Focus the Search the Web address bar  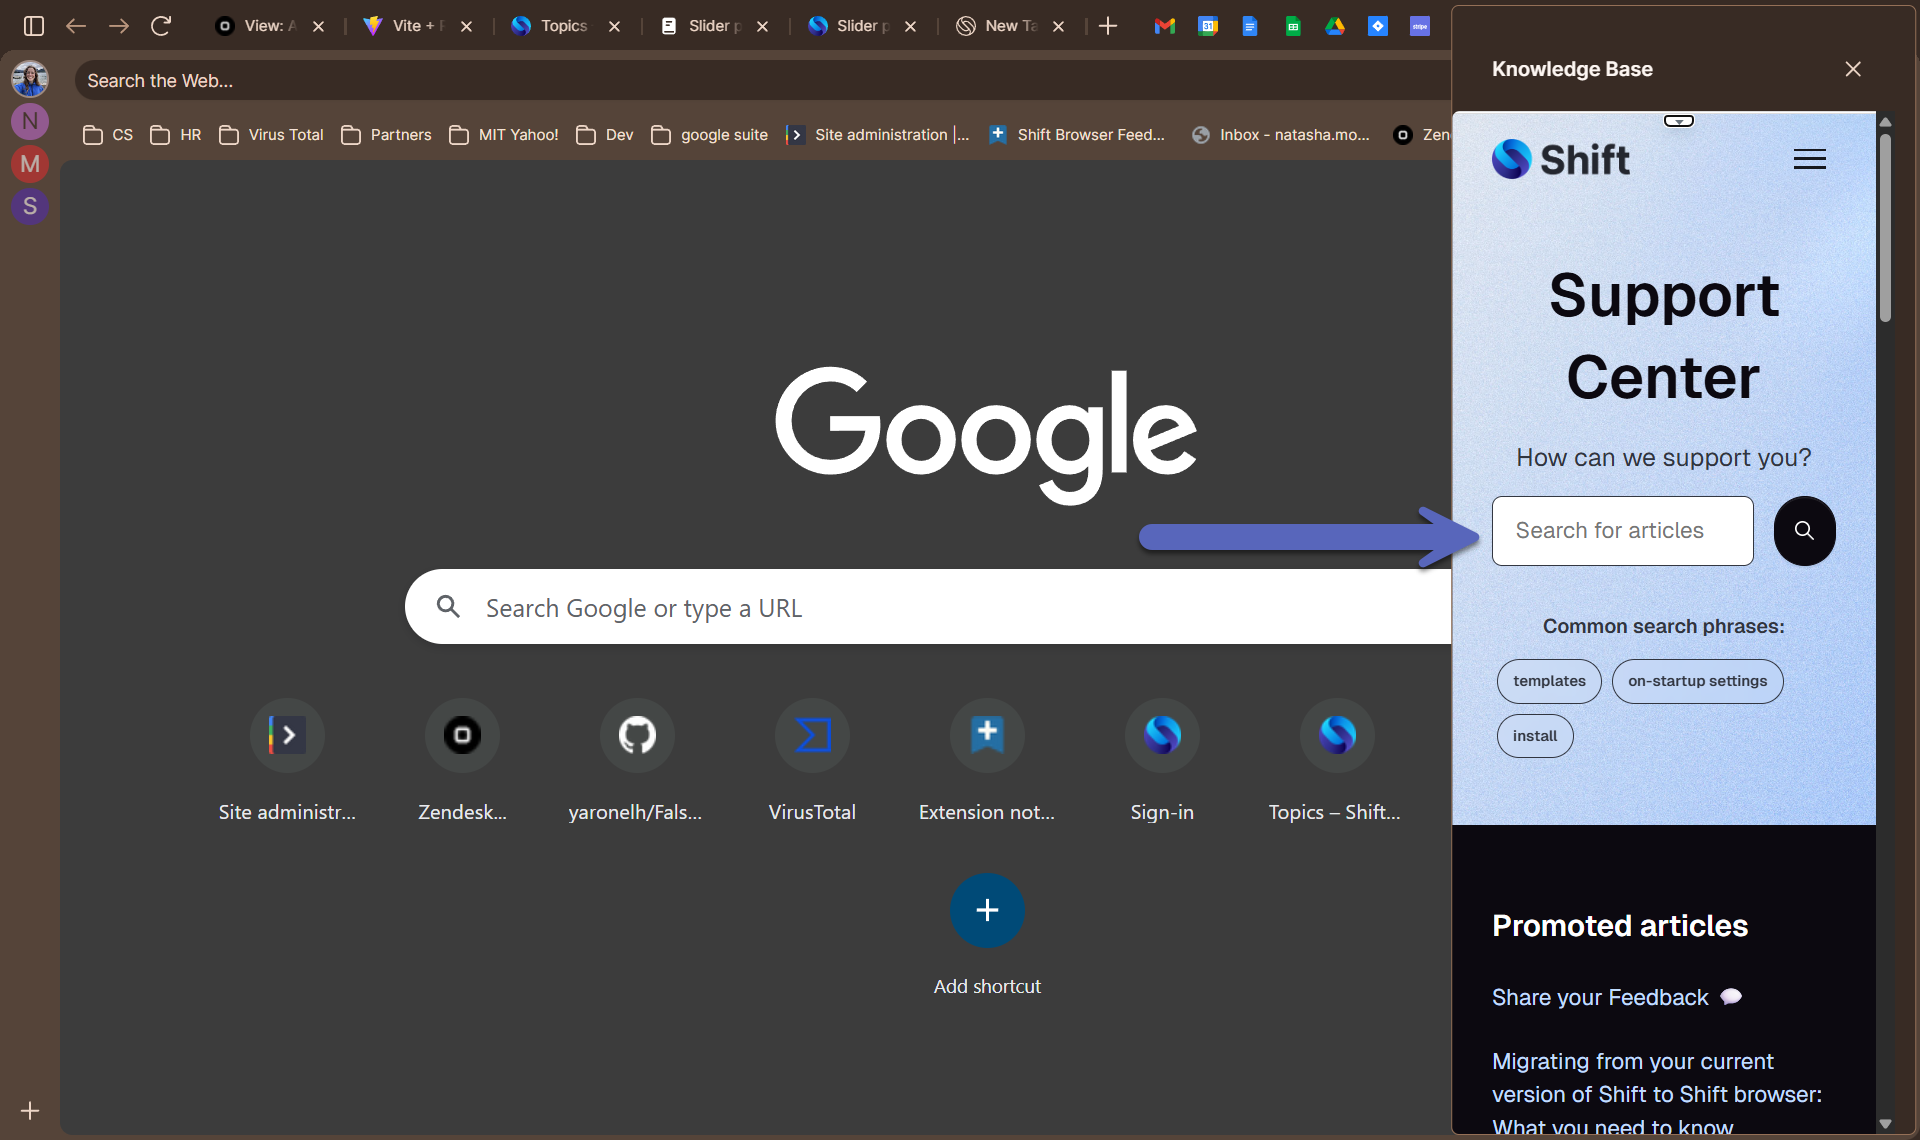point(762,81)
